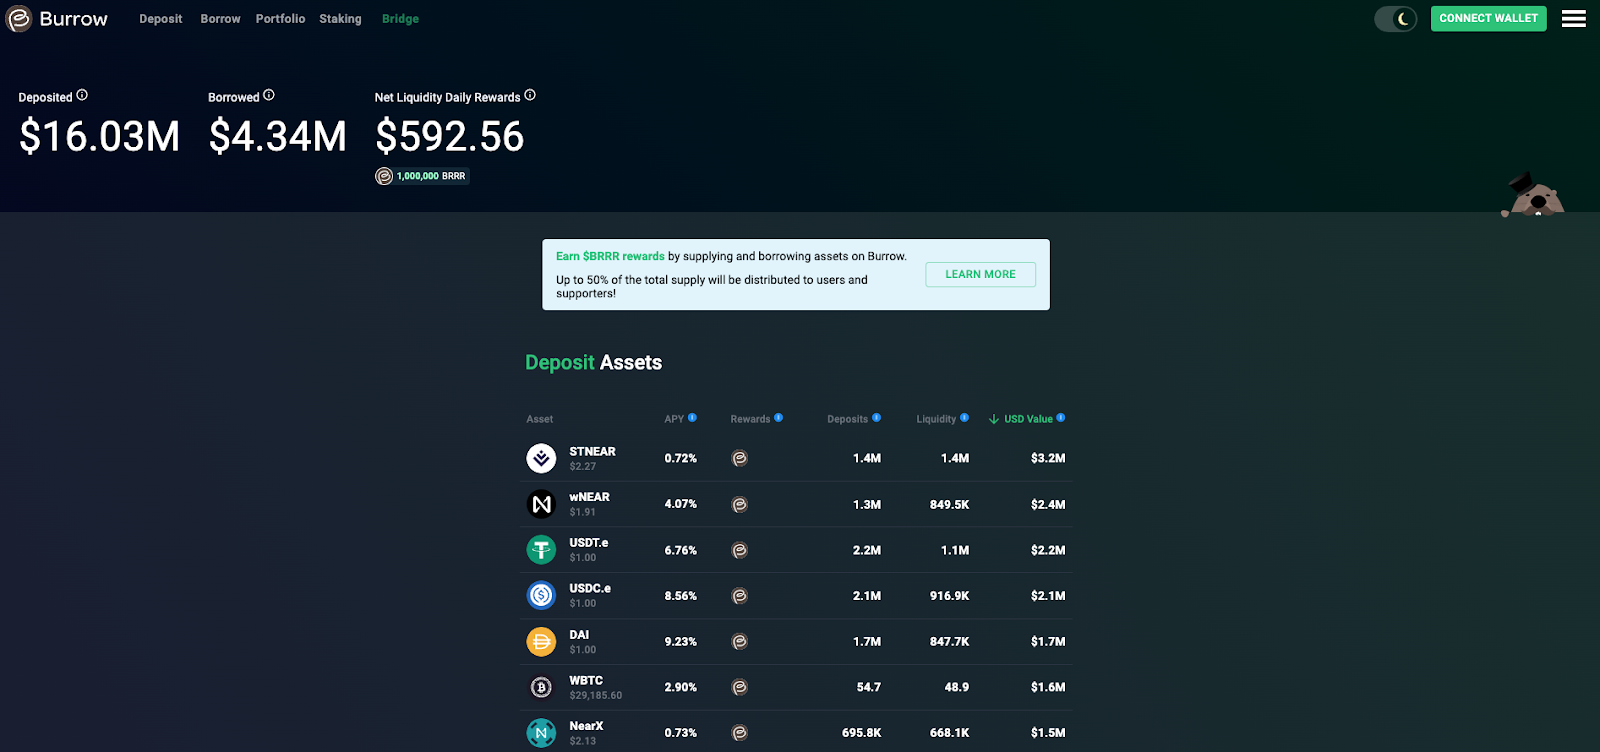The image size is (1600, 752).
Task: Select the STNEAR asset name
Action: (x=592, y=452)
